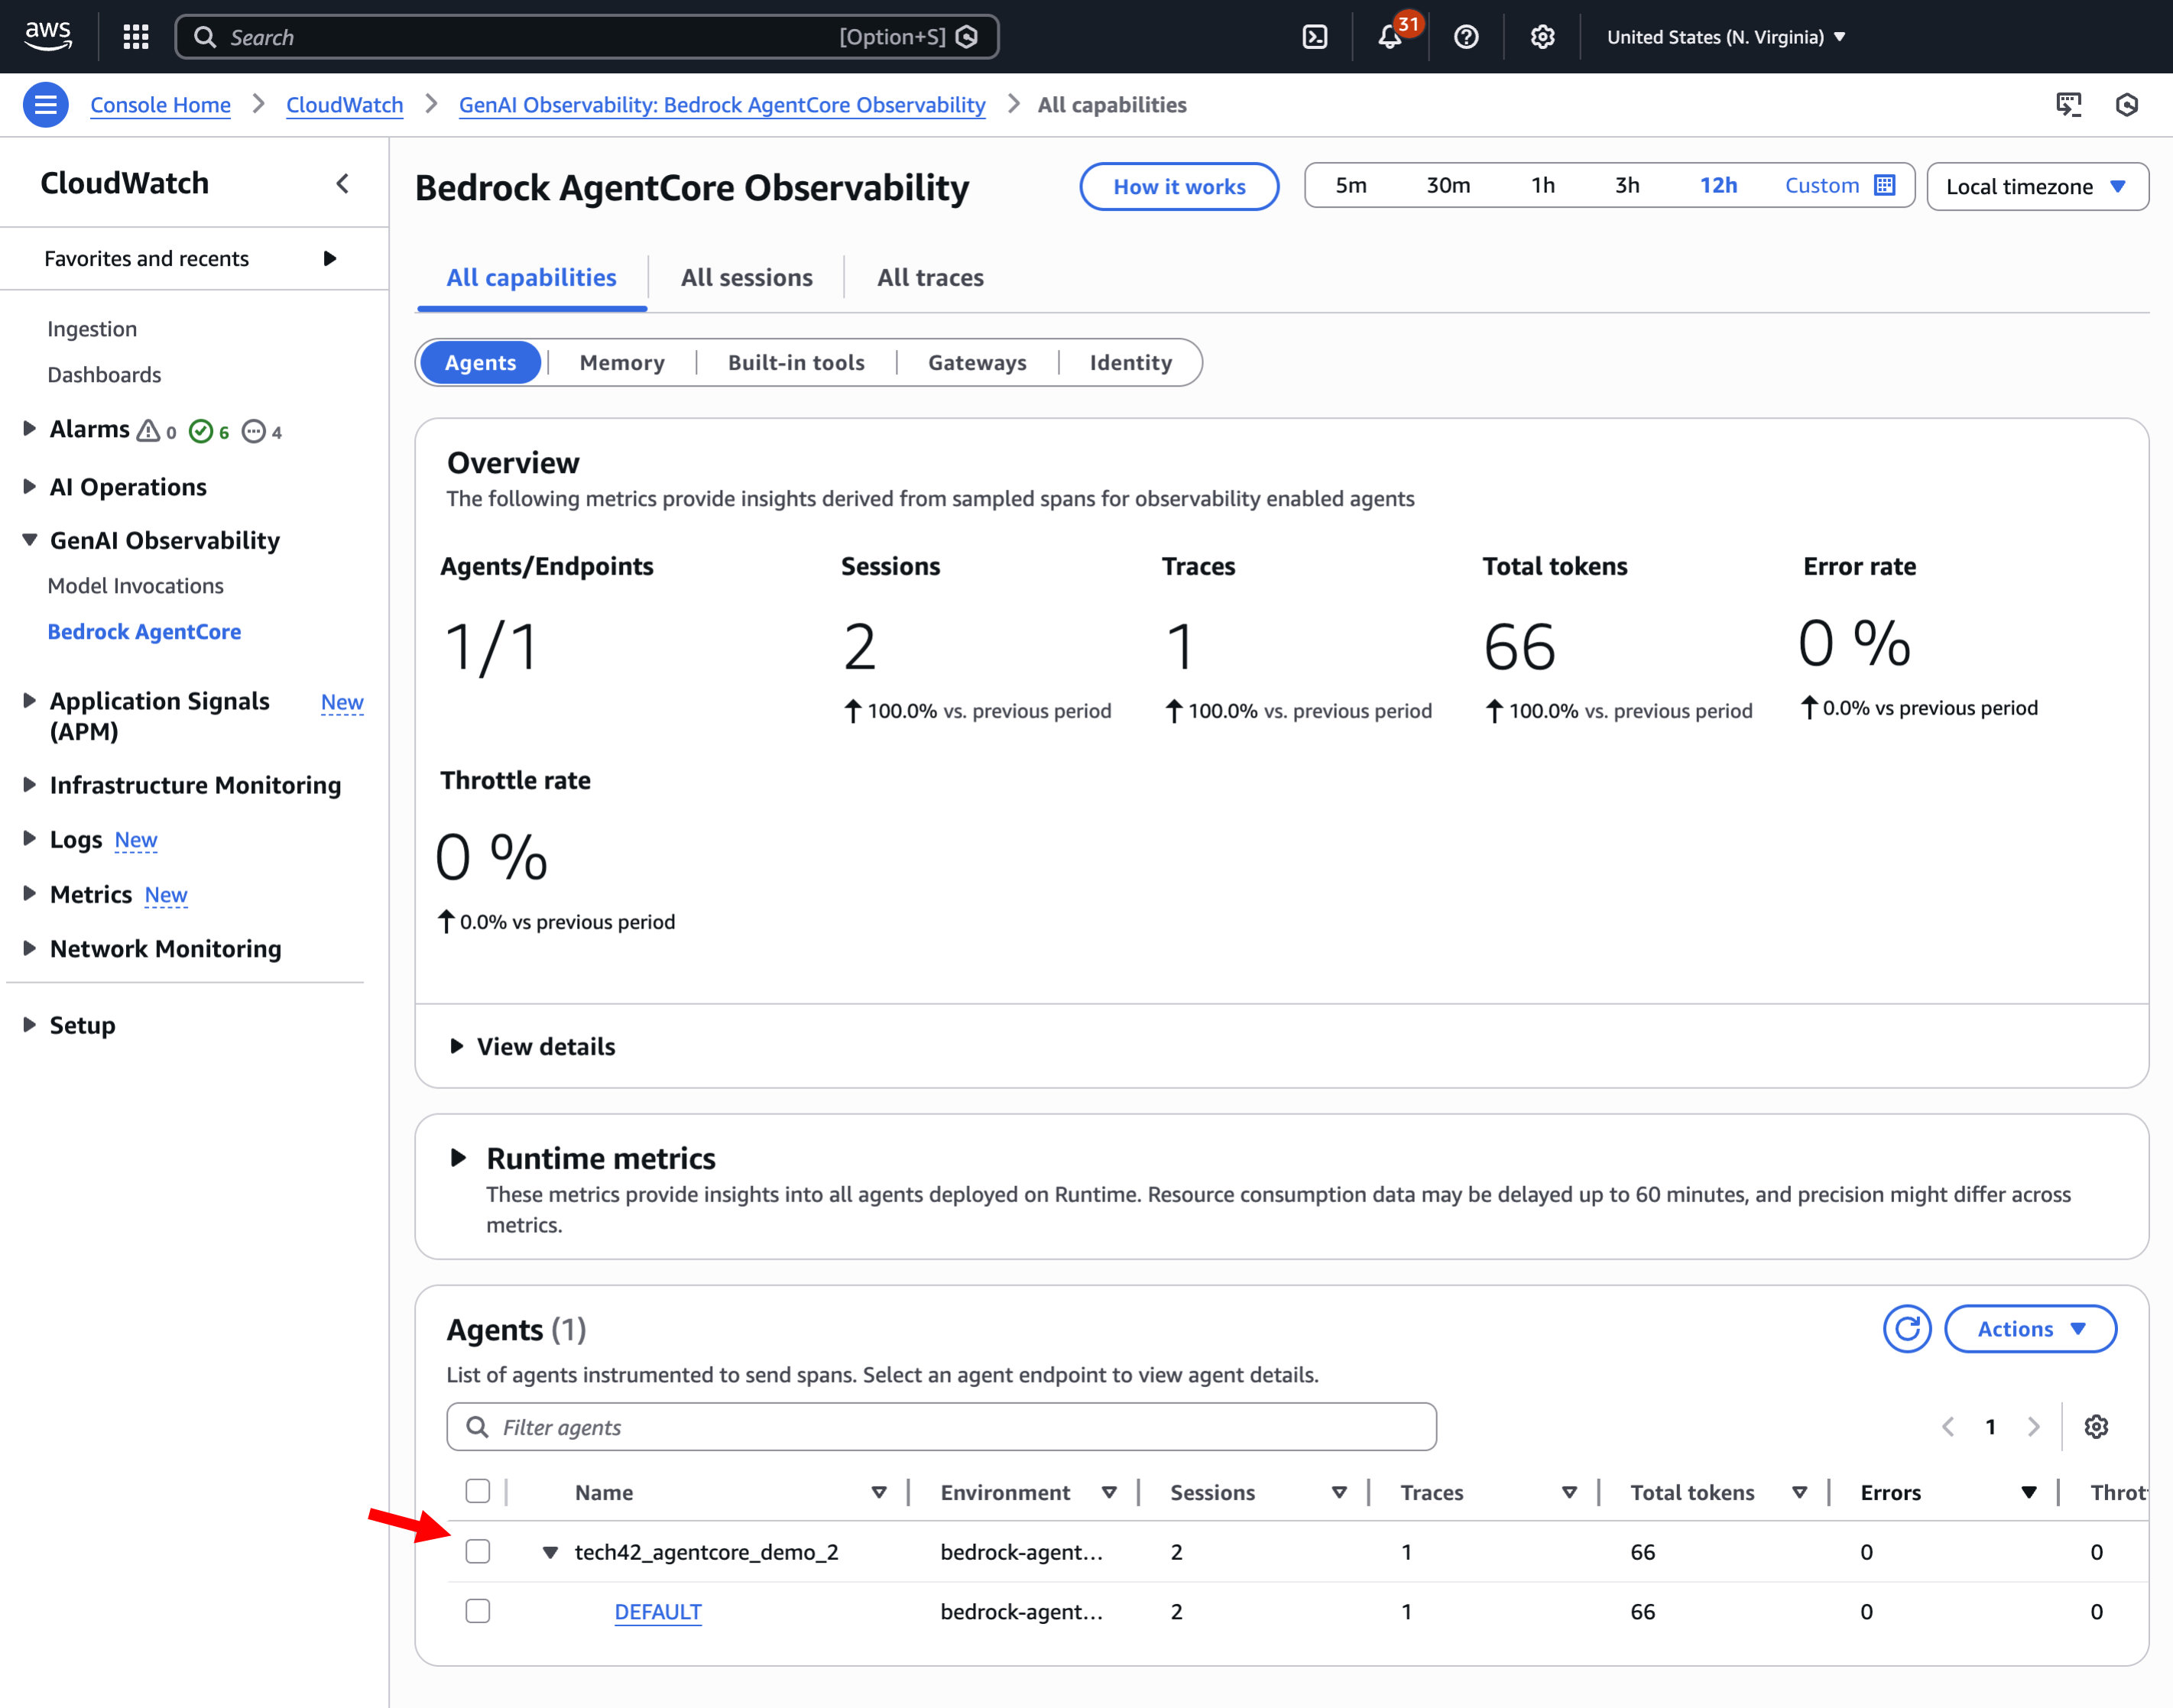Screen dimensions: 2173x1708
Task: Open AWS services grid menu icon
Action: 136,37
